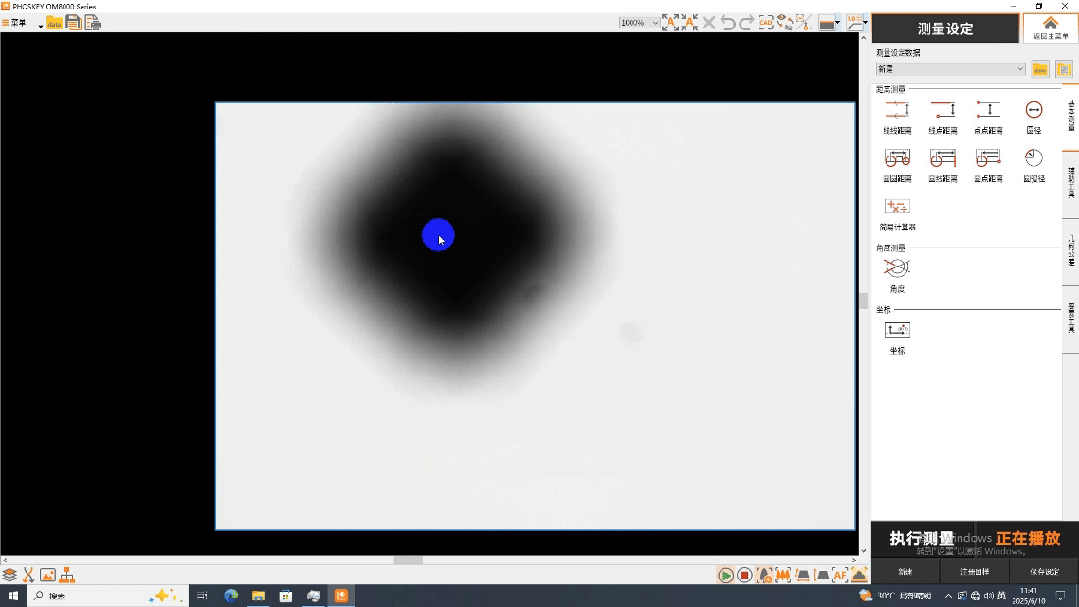Click the icon right of the stop button
Viewport: 1079px width, 607px height.
coord(764,575)
